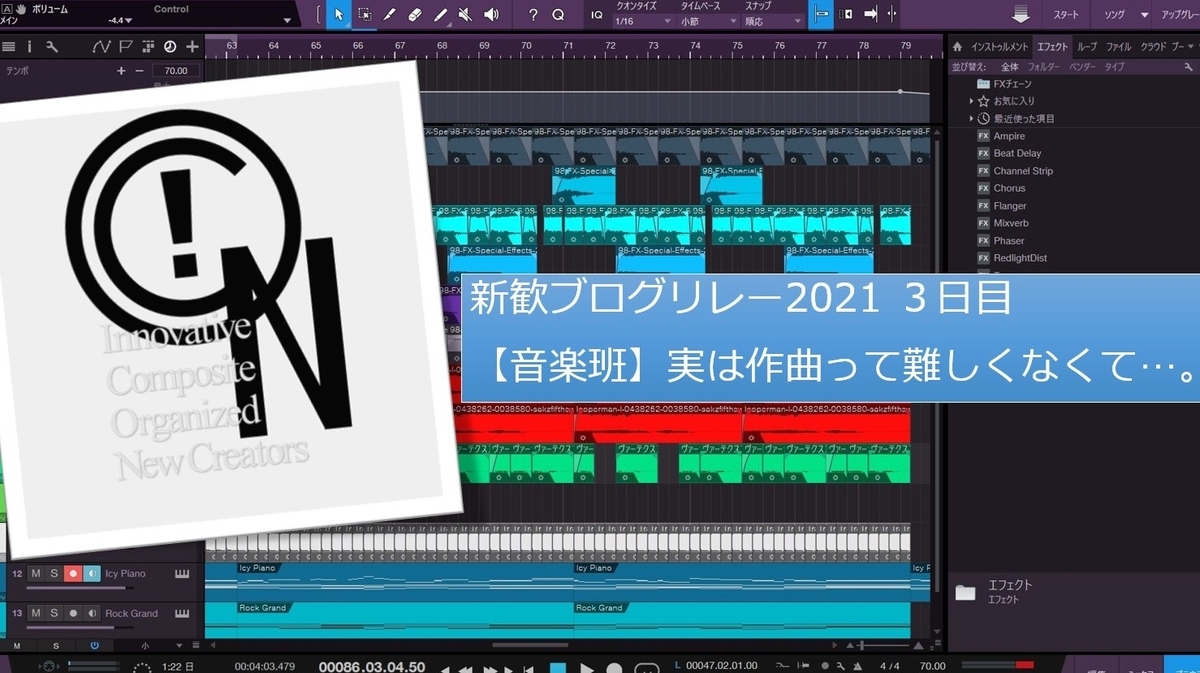
Task: Select the Arrow tool
Action: 338,15
